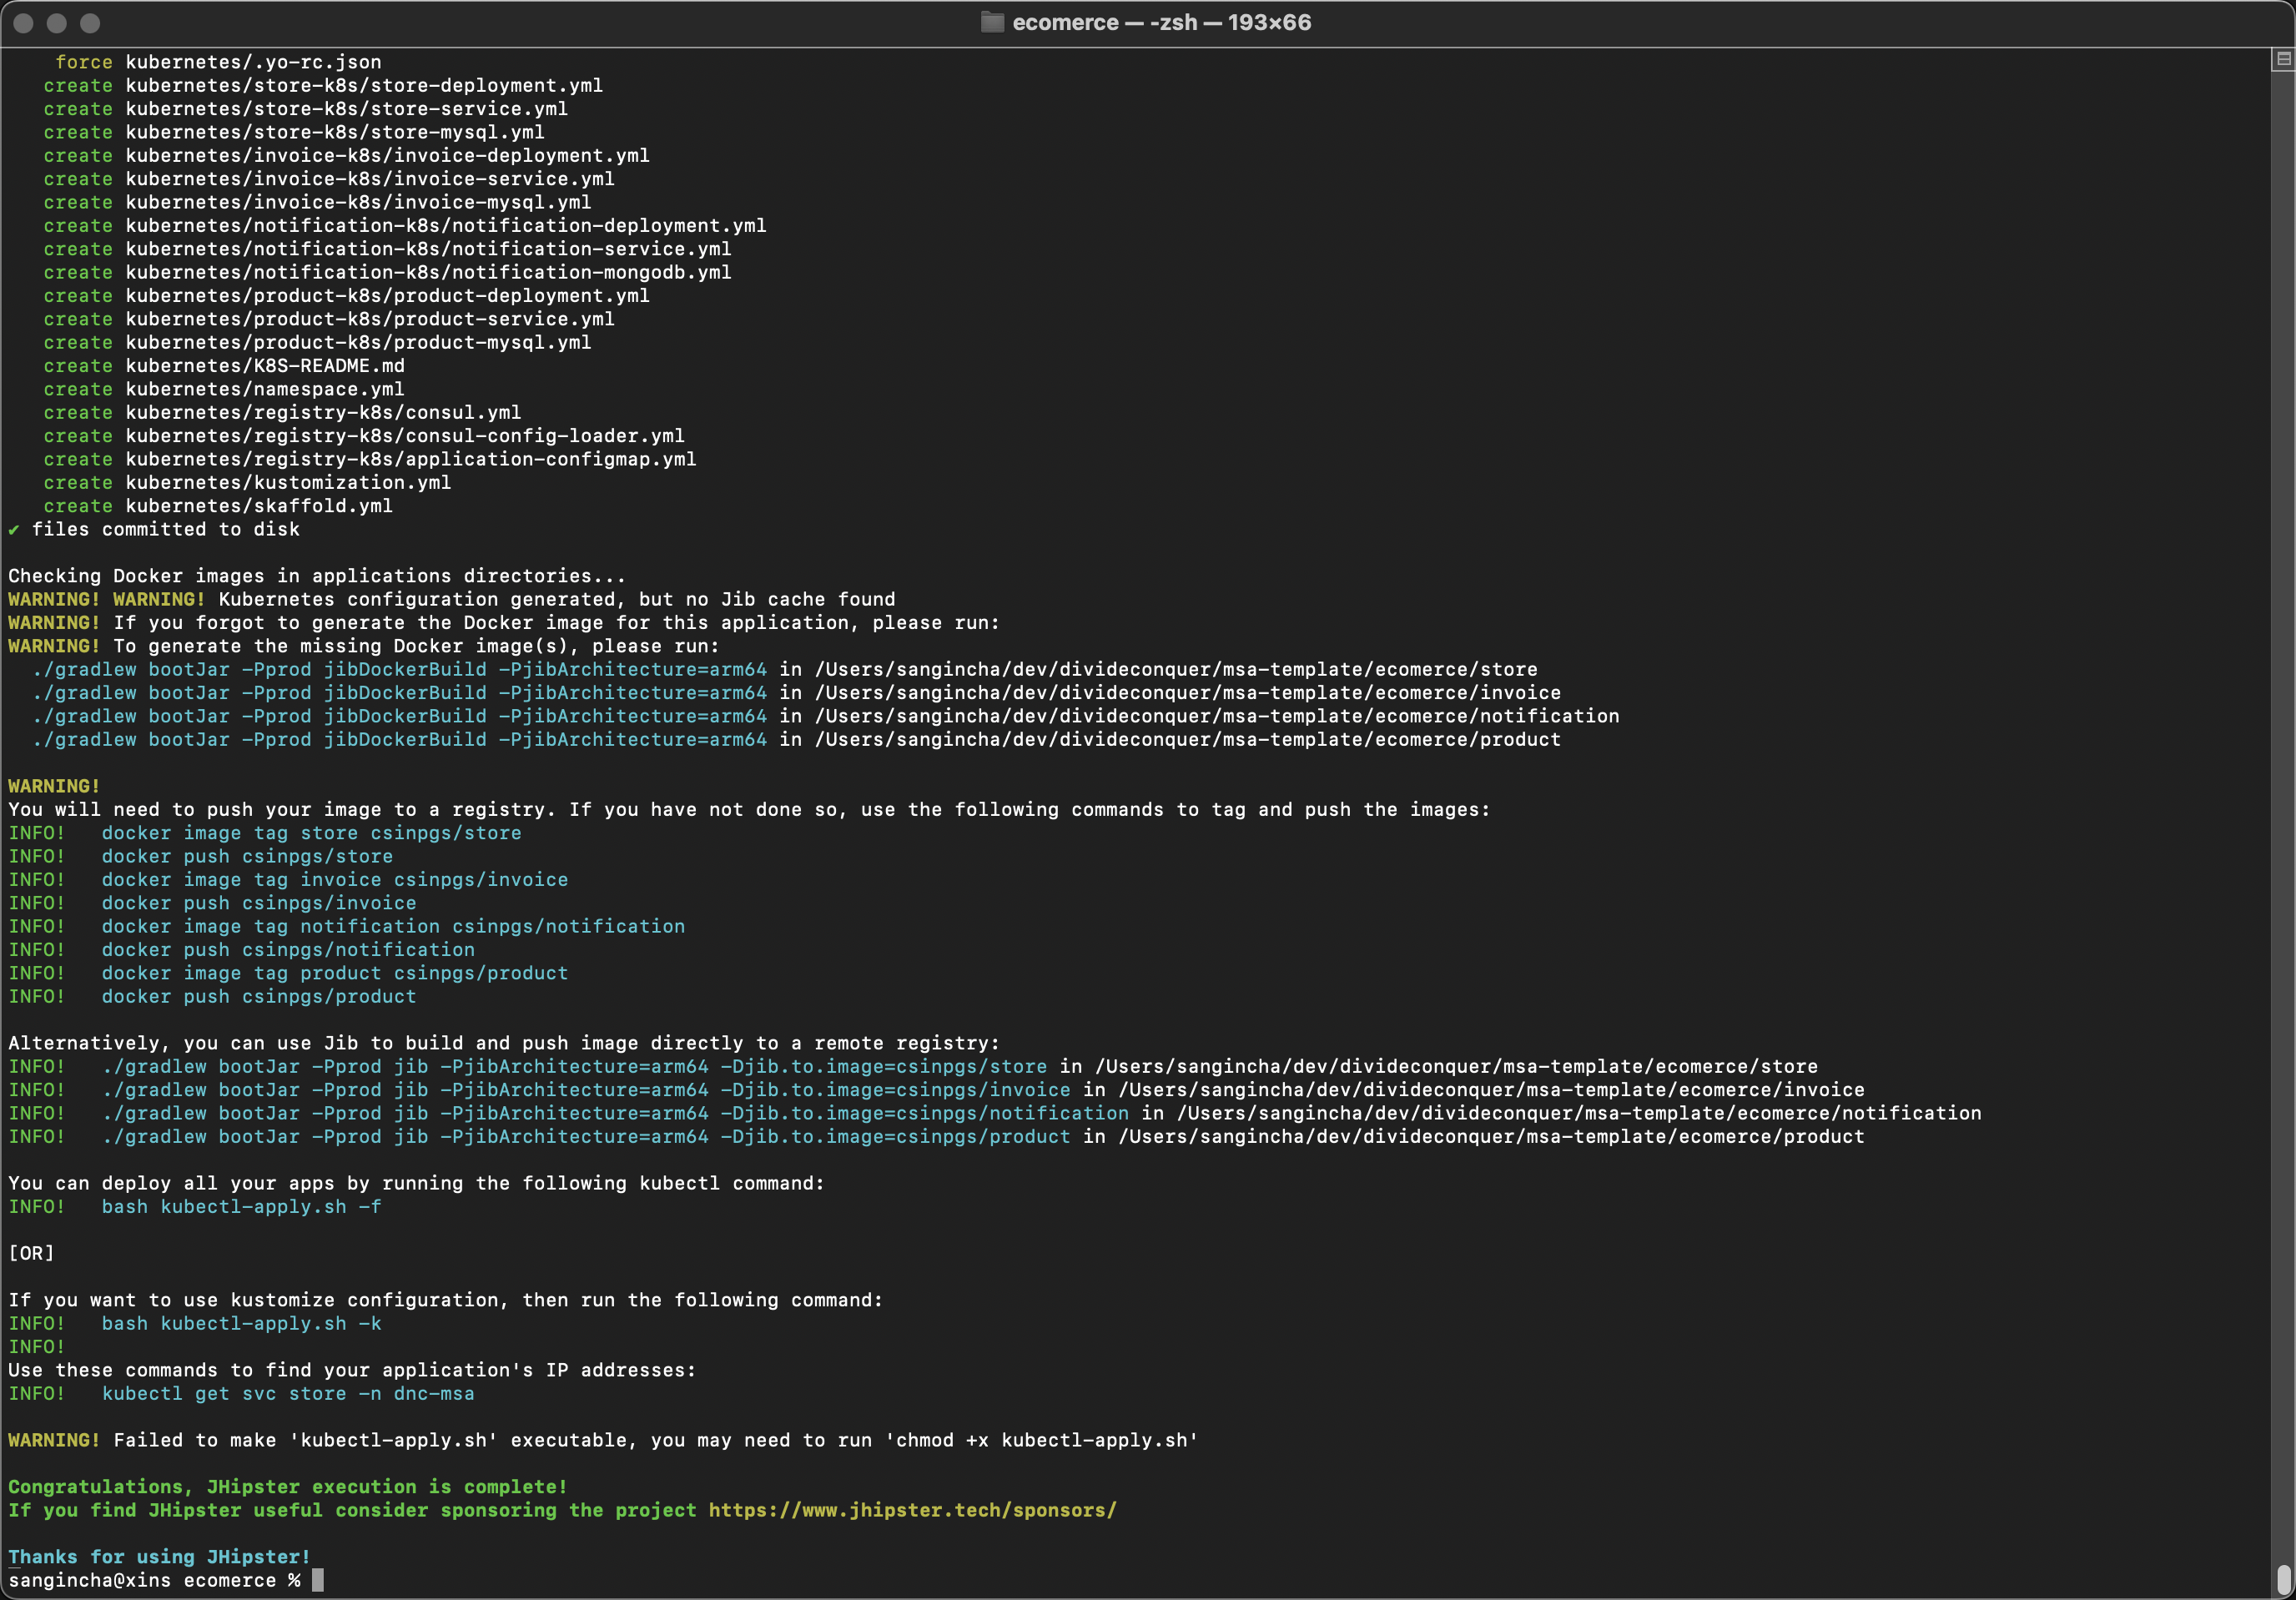Image resolution: width=2296 pixels, height=1600 pixels.
Task: Click the split pane icon above scrollbar
Action: click(2283, 60)
